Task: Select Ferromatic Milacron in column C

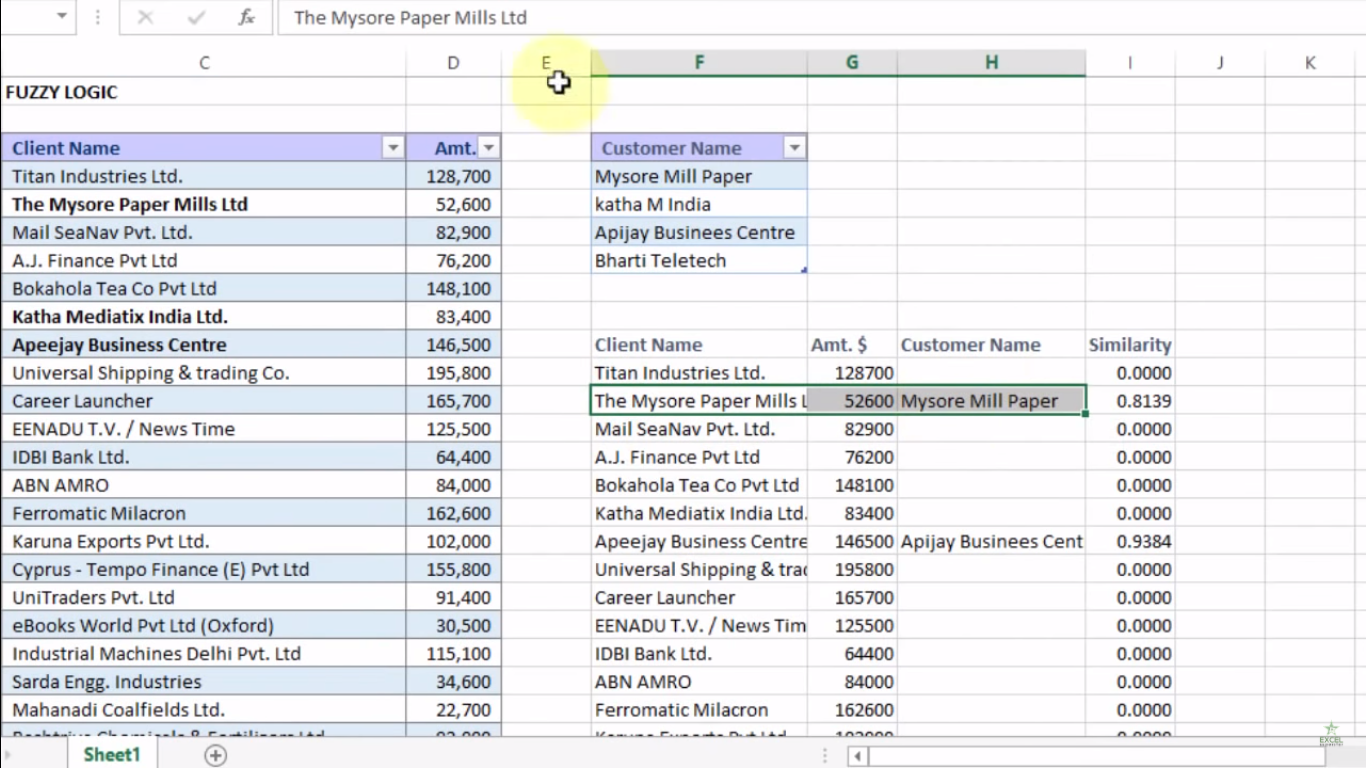Action: [x=204, y=513]
